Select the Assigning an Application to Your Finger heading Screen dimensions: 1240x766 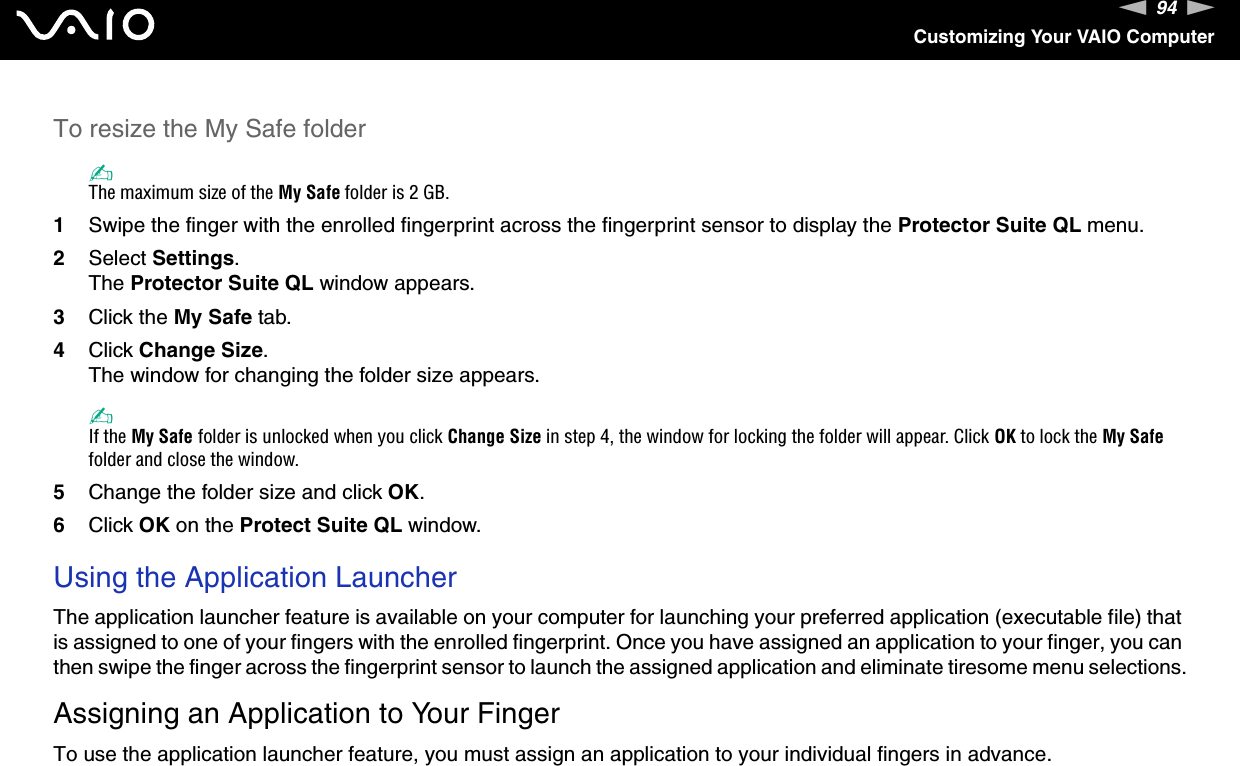click(x=307, y=714)
